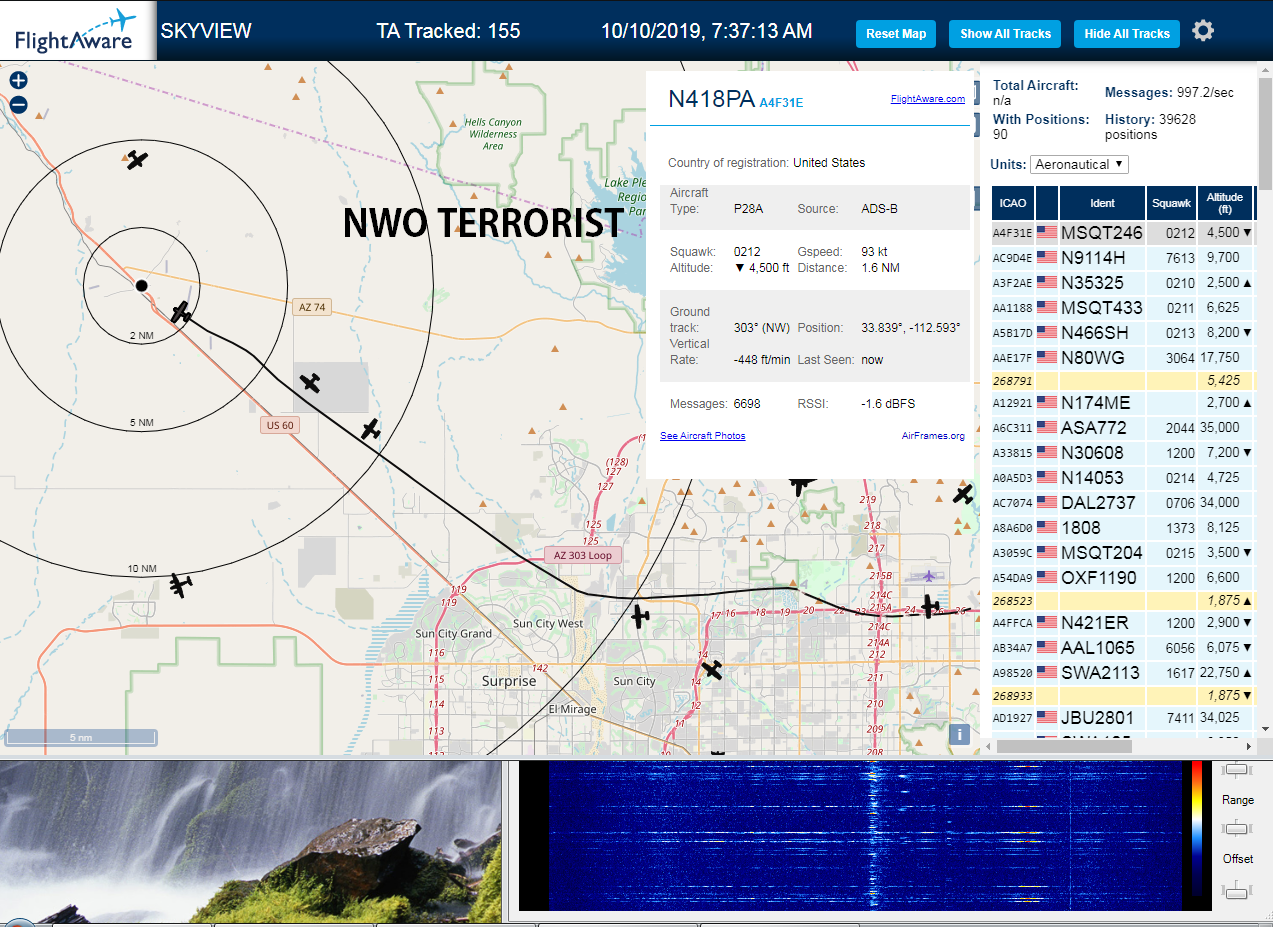
Task: Select aircraft icon east of Sun City West
Action: [x=641, y=617]
